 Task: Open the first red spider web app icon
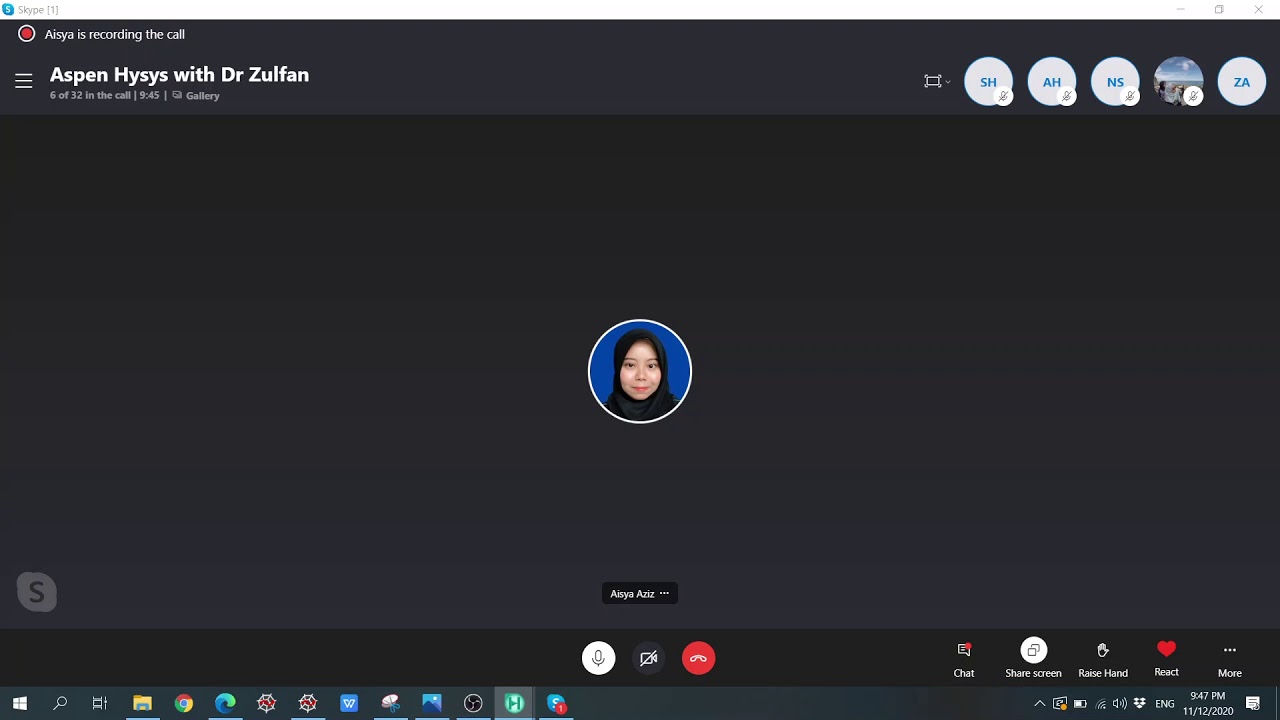pyautogui.click(x=266, y=704)
